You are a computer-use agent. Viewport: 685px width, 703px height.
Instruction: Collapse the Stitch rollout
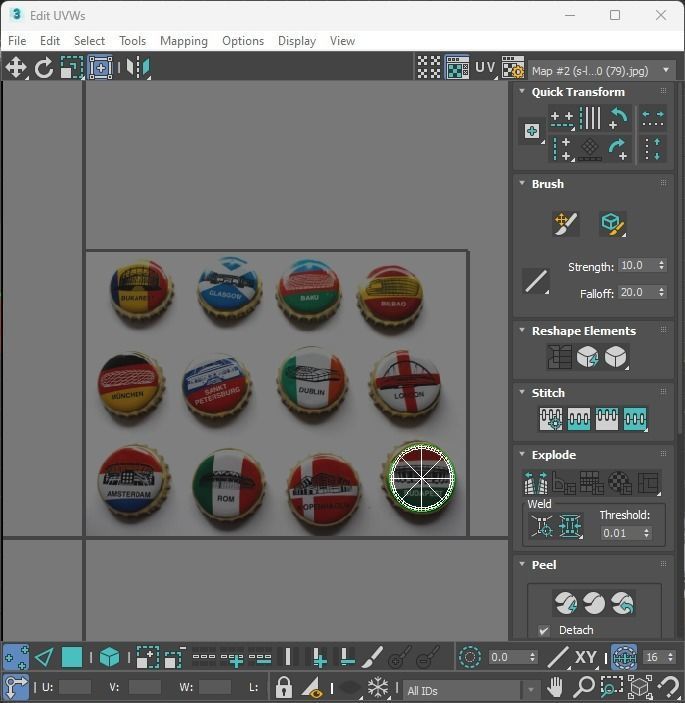click(522, 392)
